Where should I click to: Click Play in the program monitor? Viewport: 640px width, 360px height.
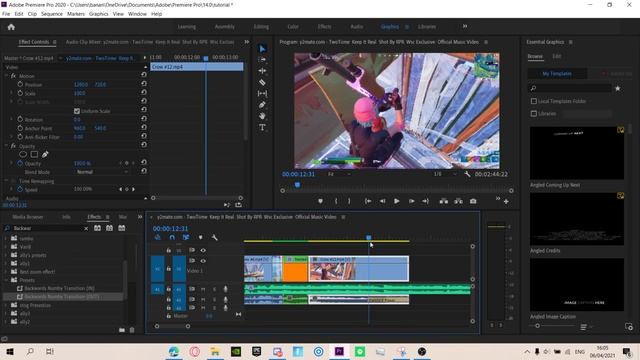tap(396, 201)
